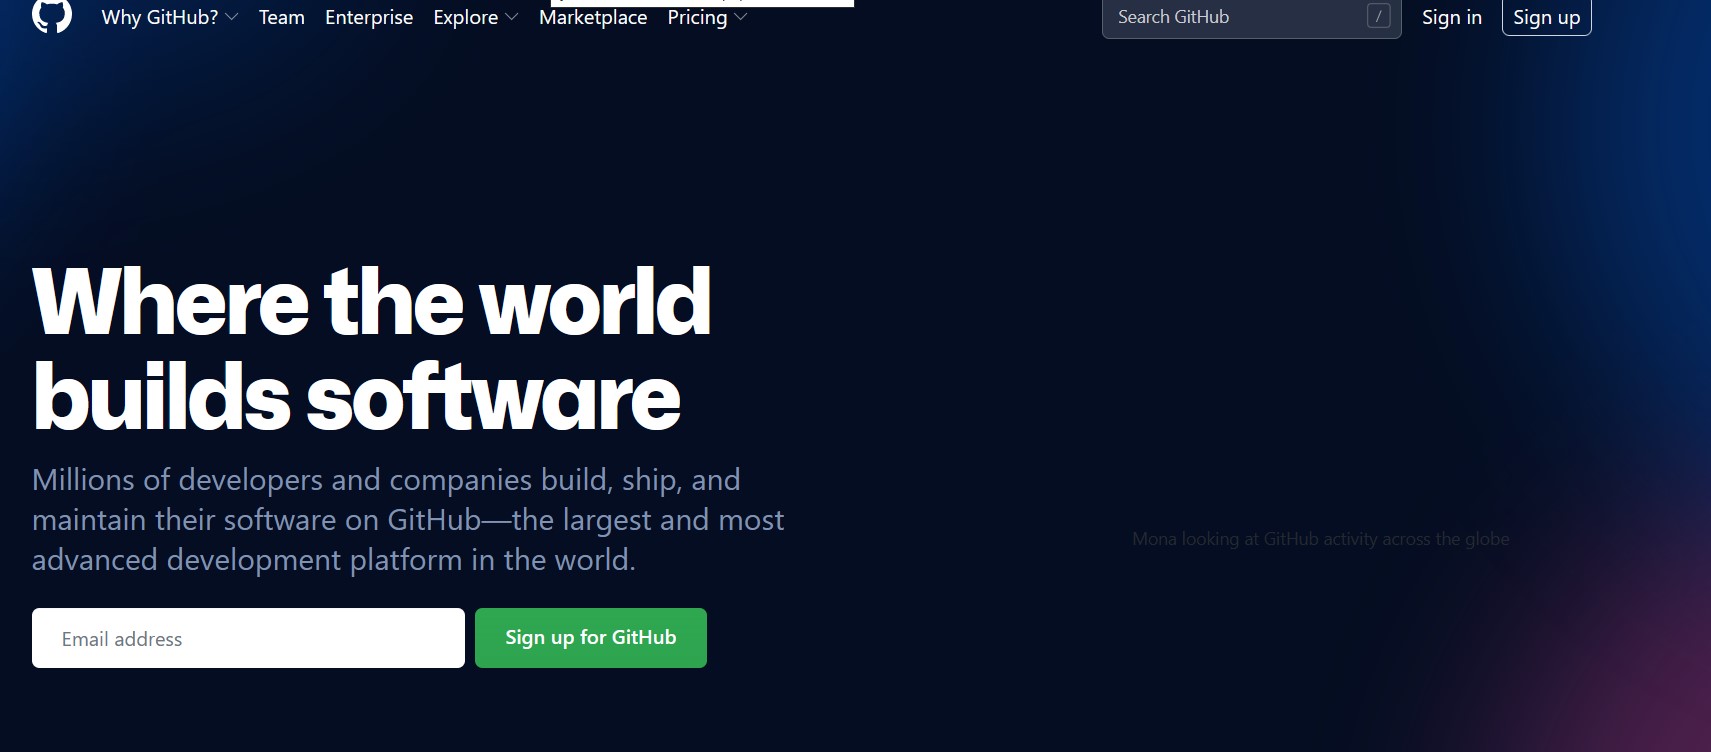1711x752 pixels.
Task: Open the Team page
Action: (x=282, y=17)
